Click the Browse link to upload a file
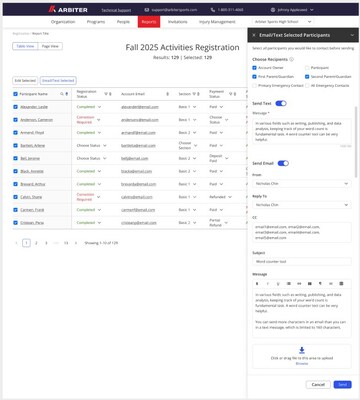The image size is (360, 400). tap(302, 364)
